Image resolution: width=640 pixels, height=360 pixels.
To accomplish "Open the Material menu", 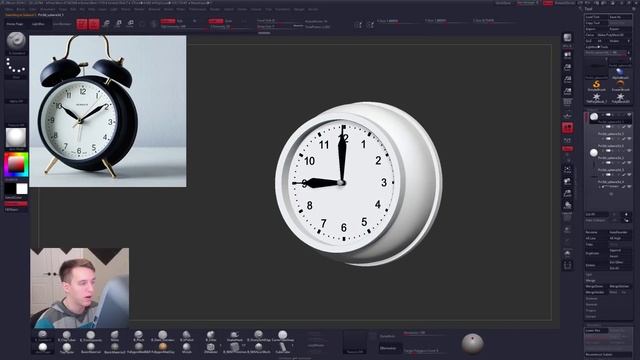I will point(154,9).
